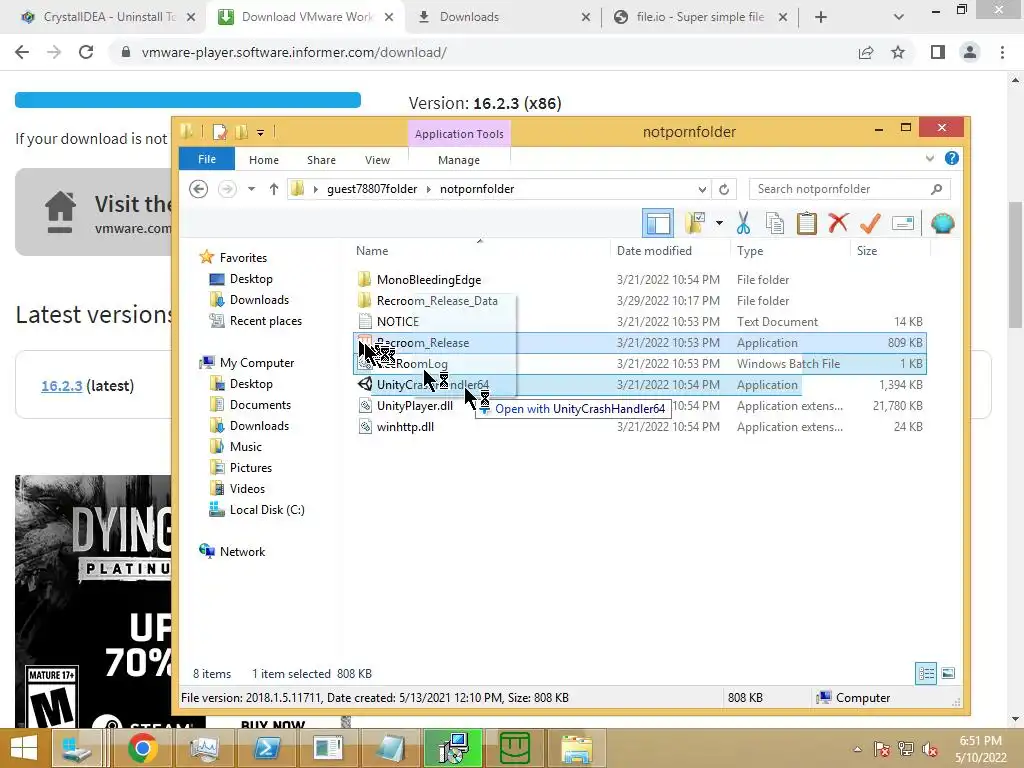This screenshot has width=1024, height=768.
Task: Open the View ribbon tab
Action: coord(377,160)
